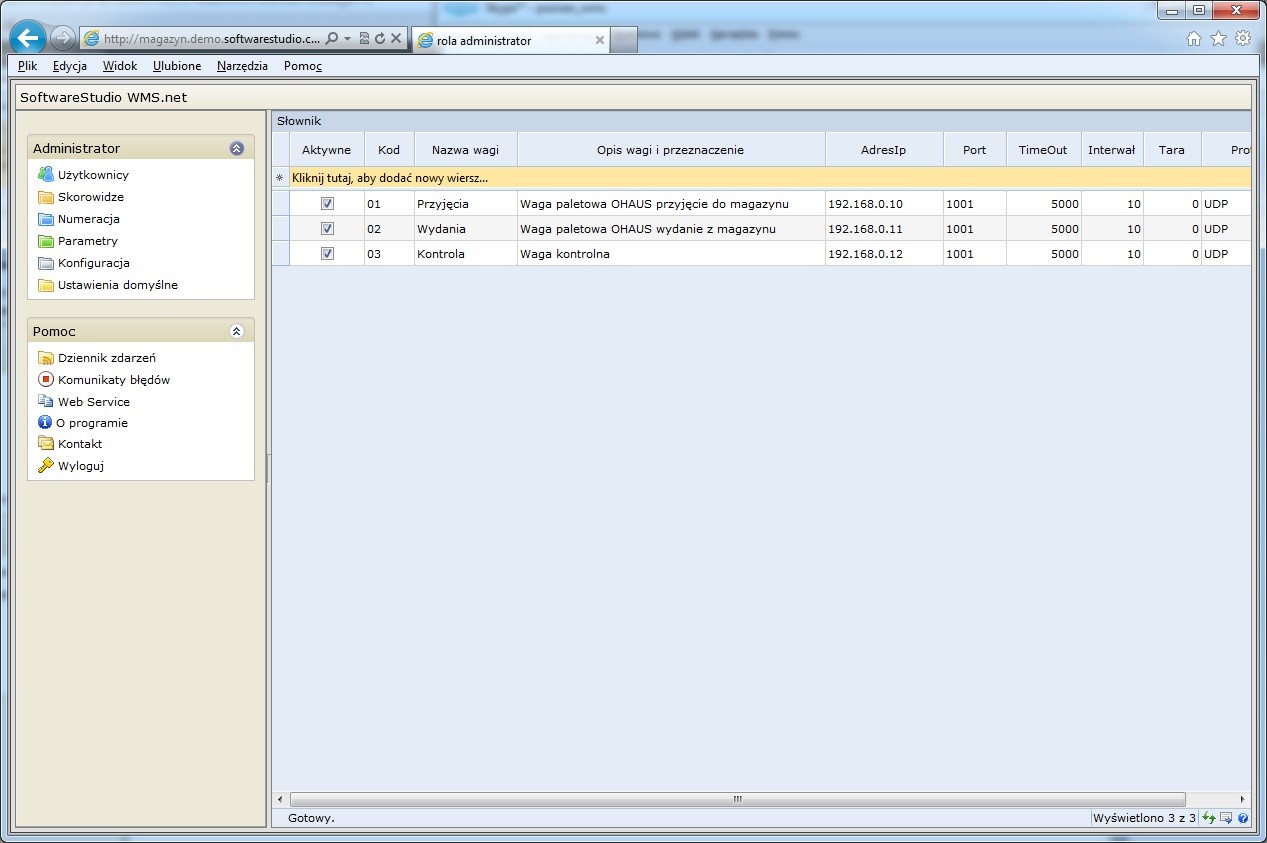Viewport: 1267px width, 843px height.
Task: Click the grid scroll right arrow
Action: pos(1243,800)
